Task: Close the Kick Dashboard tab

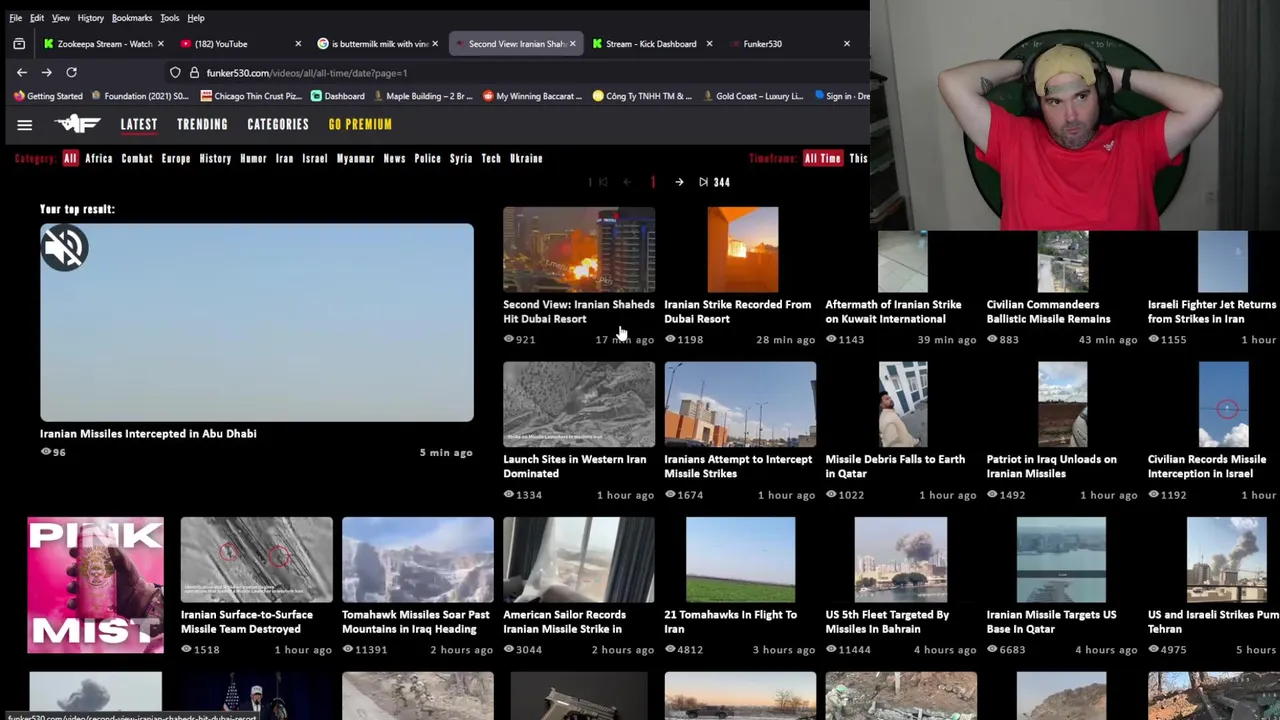Action: (x=709, y=44)
